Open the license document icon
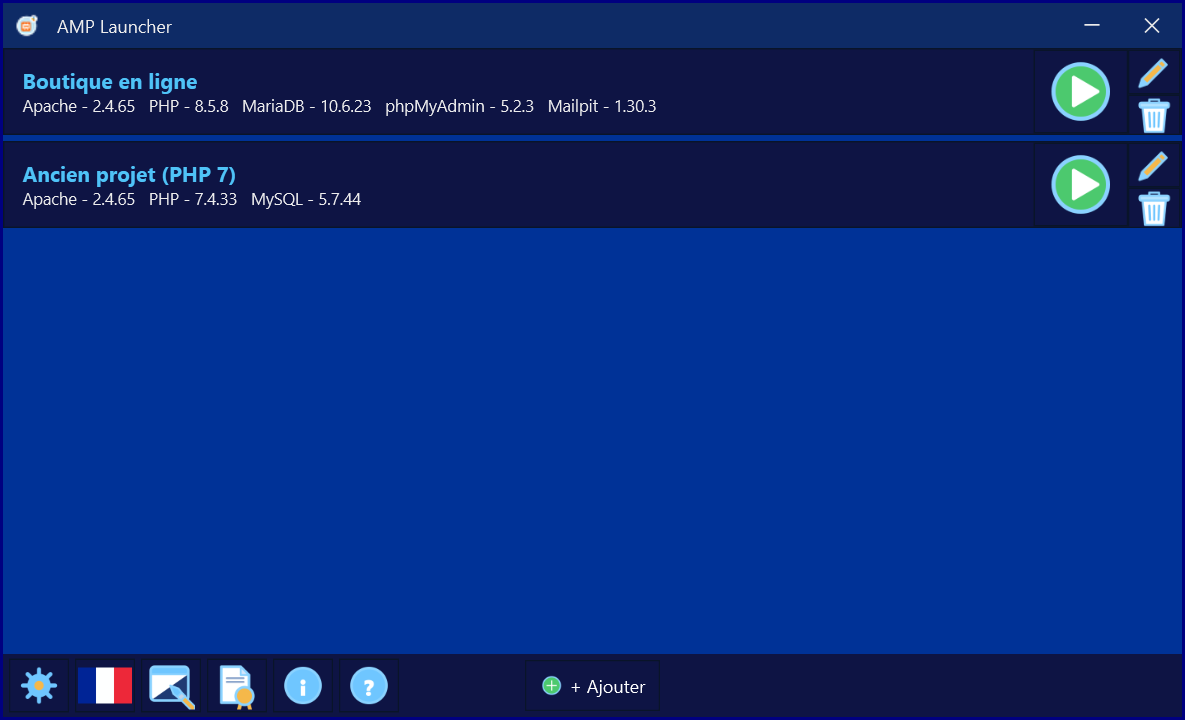Image resolution: width=1185 pixels, height=720 pixels. 237,687
